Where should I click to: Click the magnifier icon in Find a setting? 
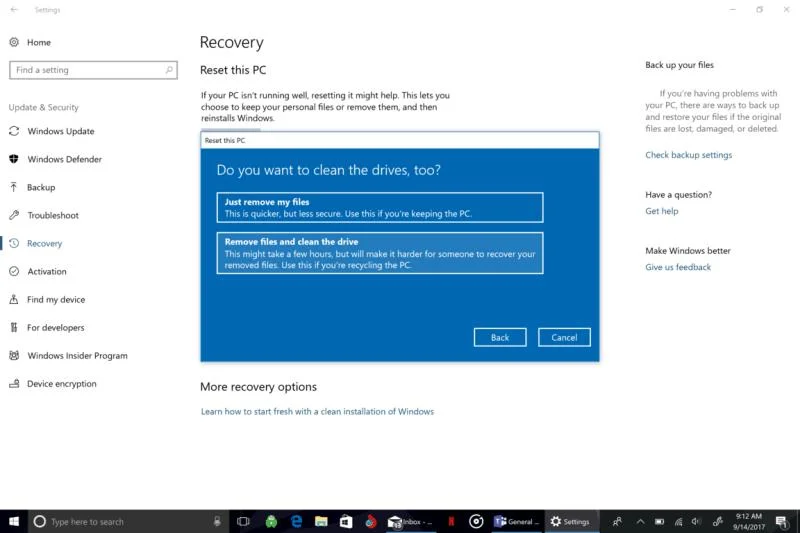click(169, 70)
